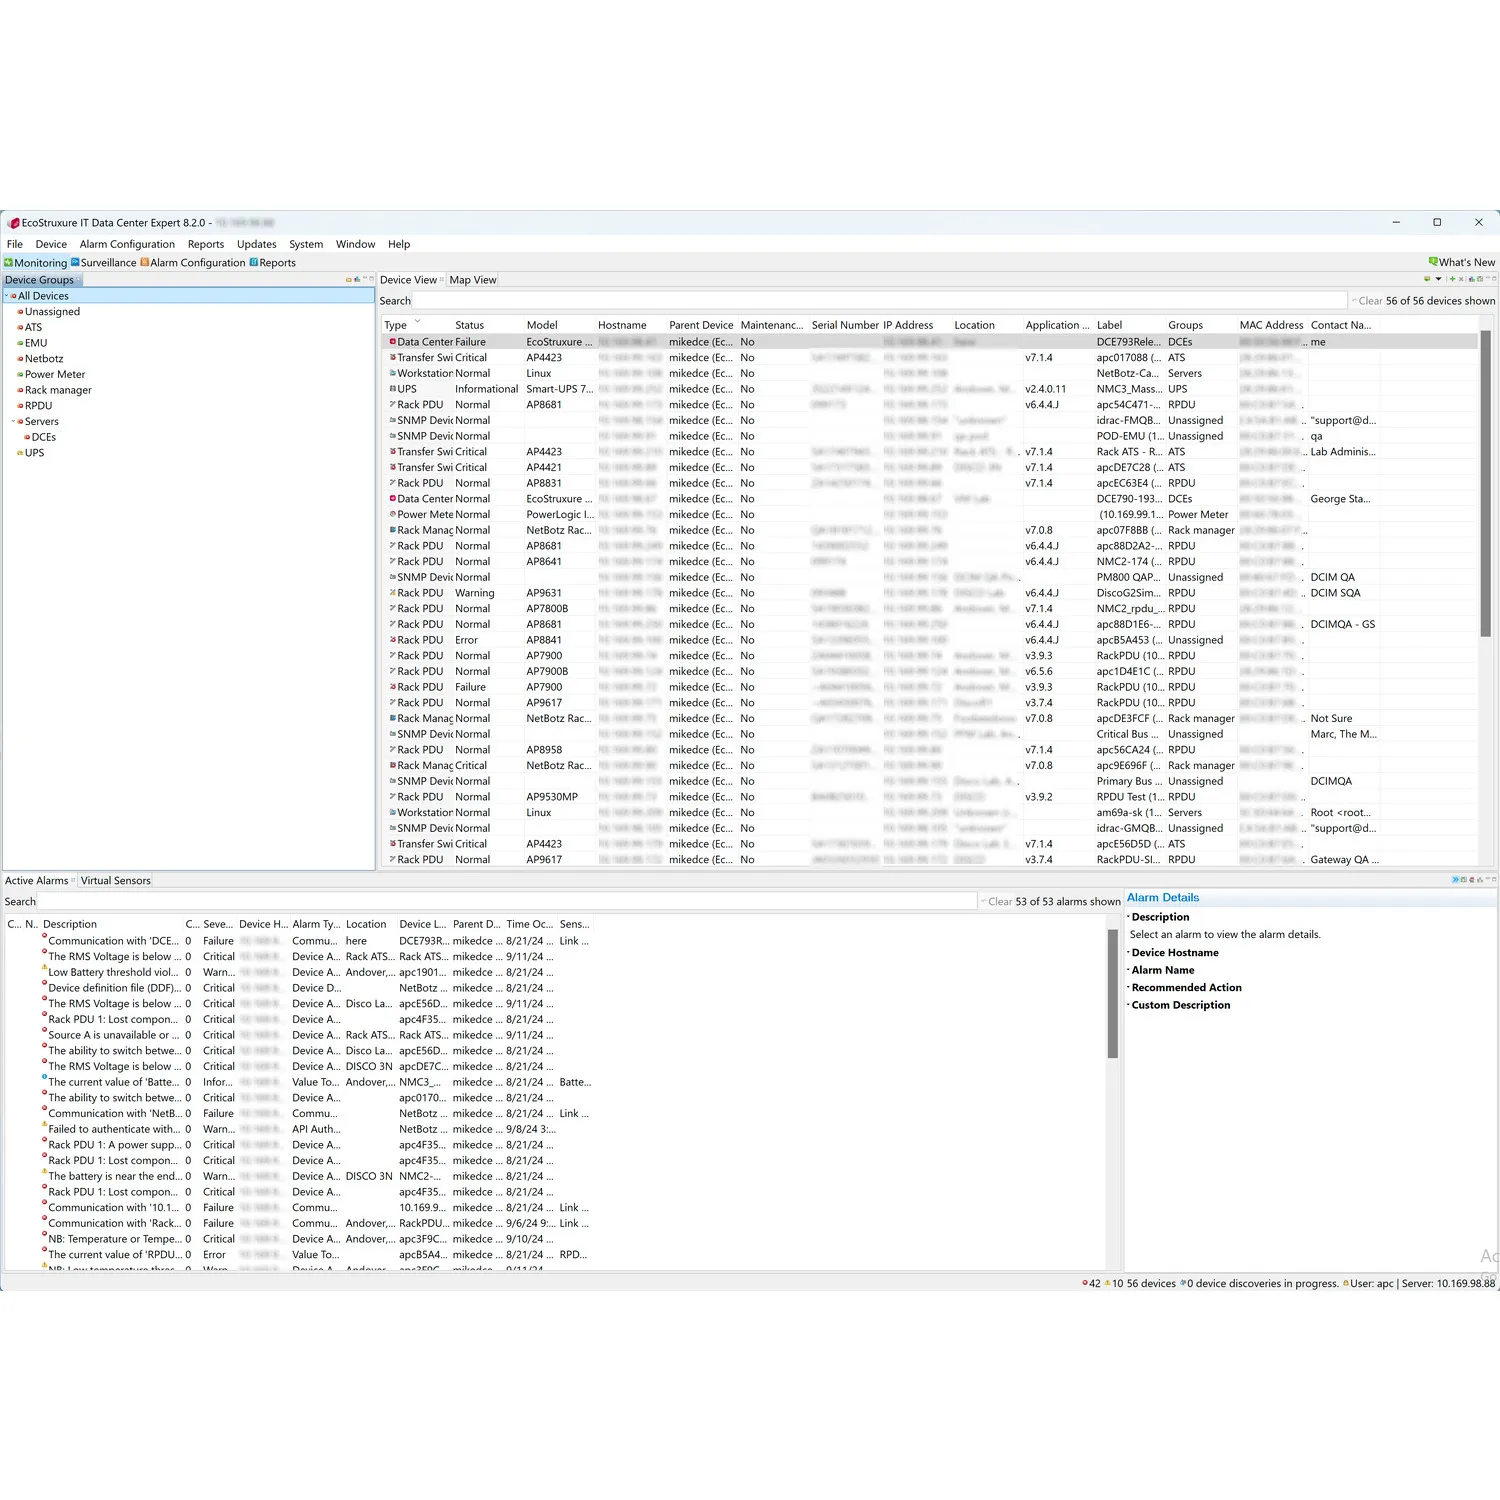Click Clear next to the device search

[x=1369, y=301]
